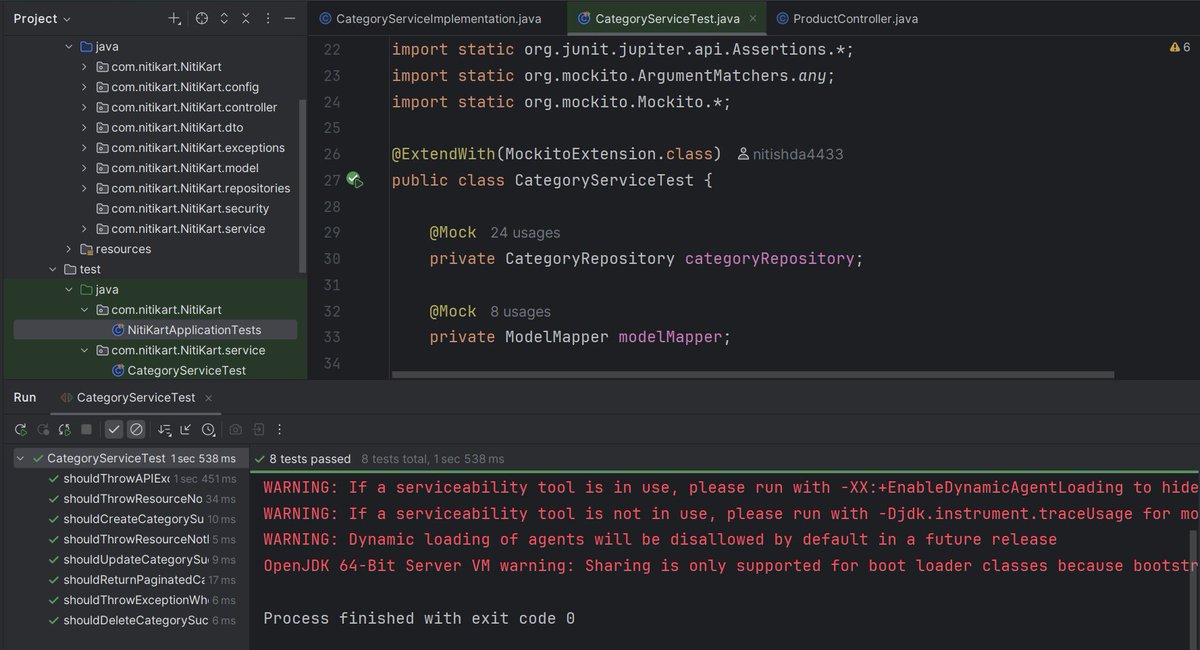This screenshot has width=1200, height=650.
Task: Click 'Process finished with exit code 0' line
Action: [x=419, y=618]
